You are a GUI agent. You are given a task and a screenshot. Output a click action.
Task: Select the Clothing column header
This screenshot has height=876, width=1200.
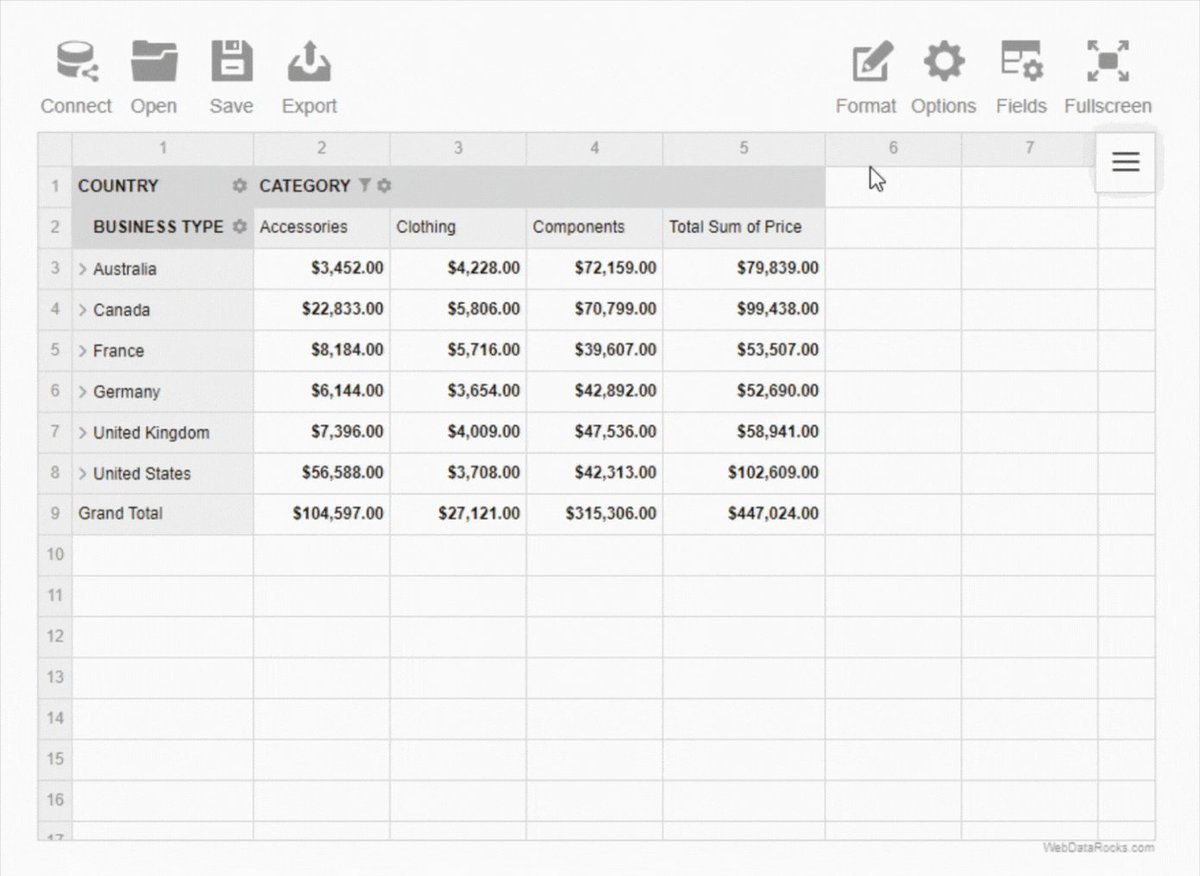click(x=458, y=228)
